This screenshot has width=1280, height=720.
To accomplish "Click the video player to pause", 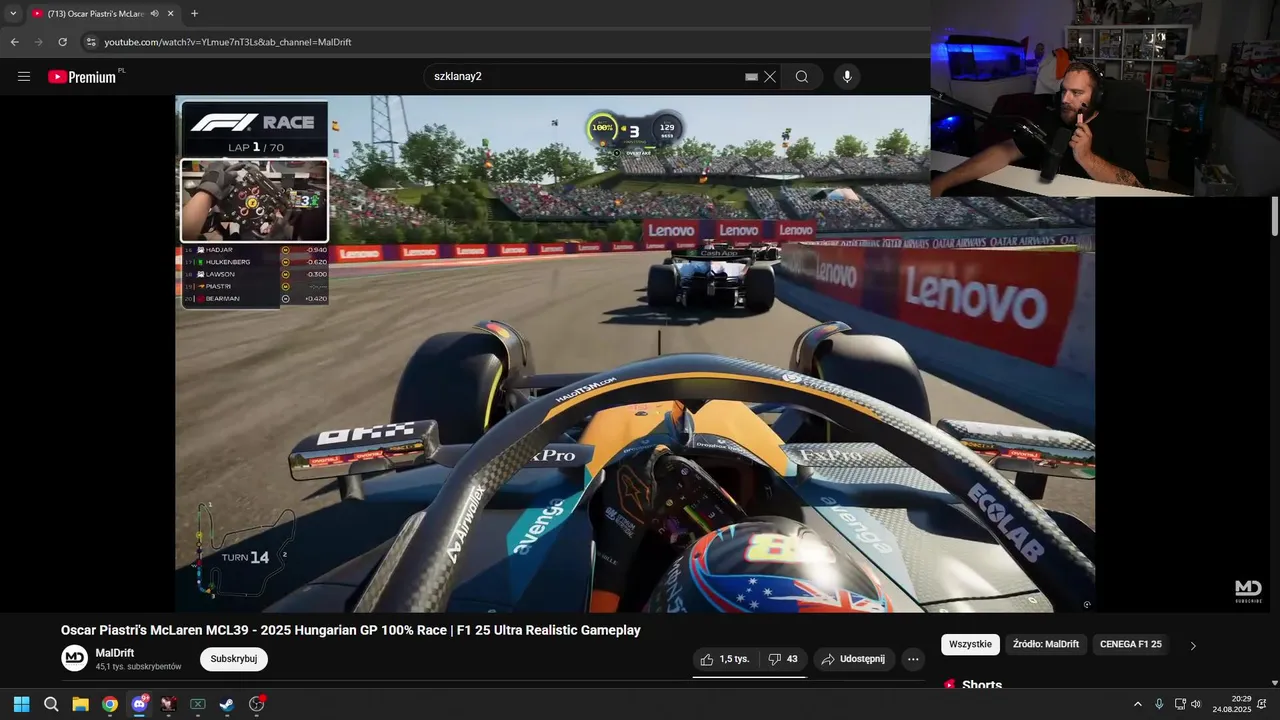I will (635, 354).
